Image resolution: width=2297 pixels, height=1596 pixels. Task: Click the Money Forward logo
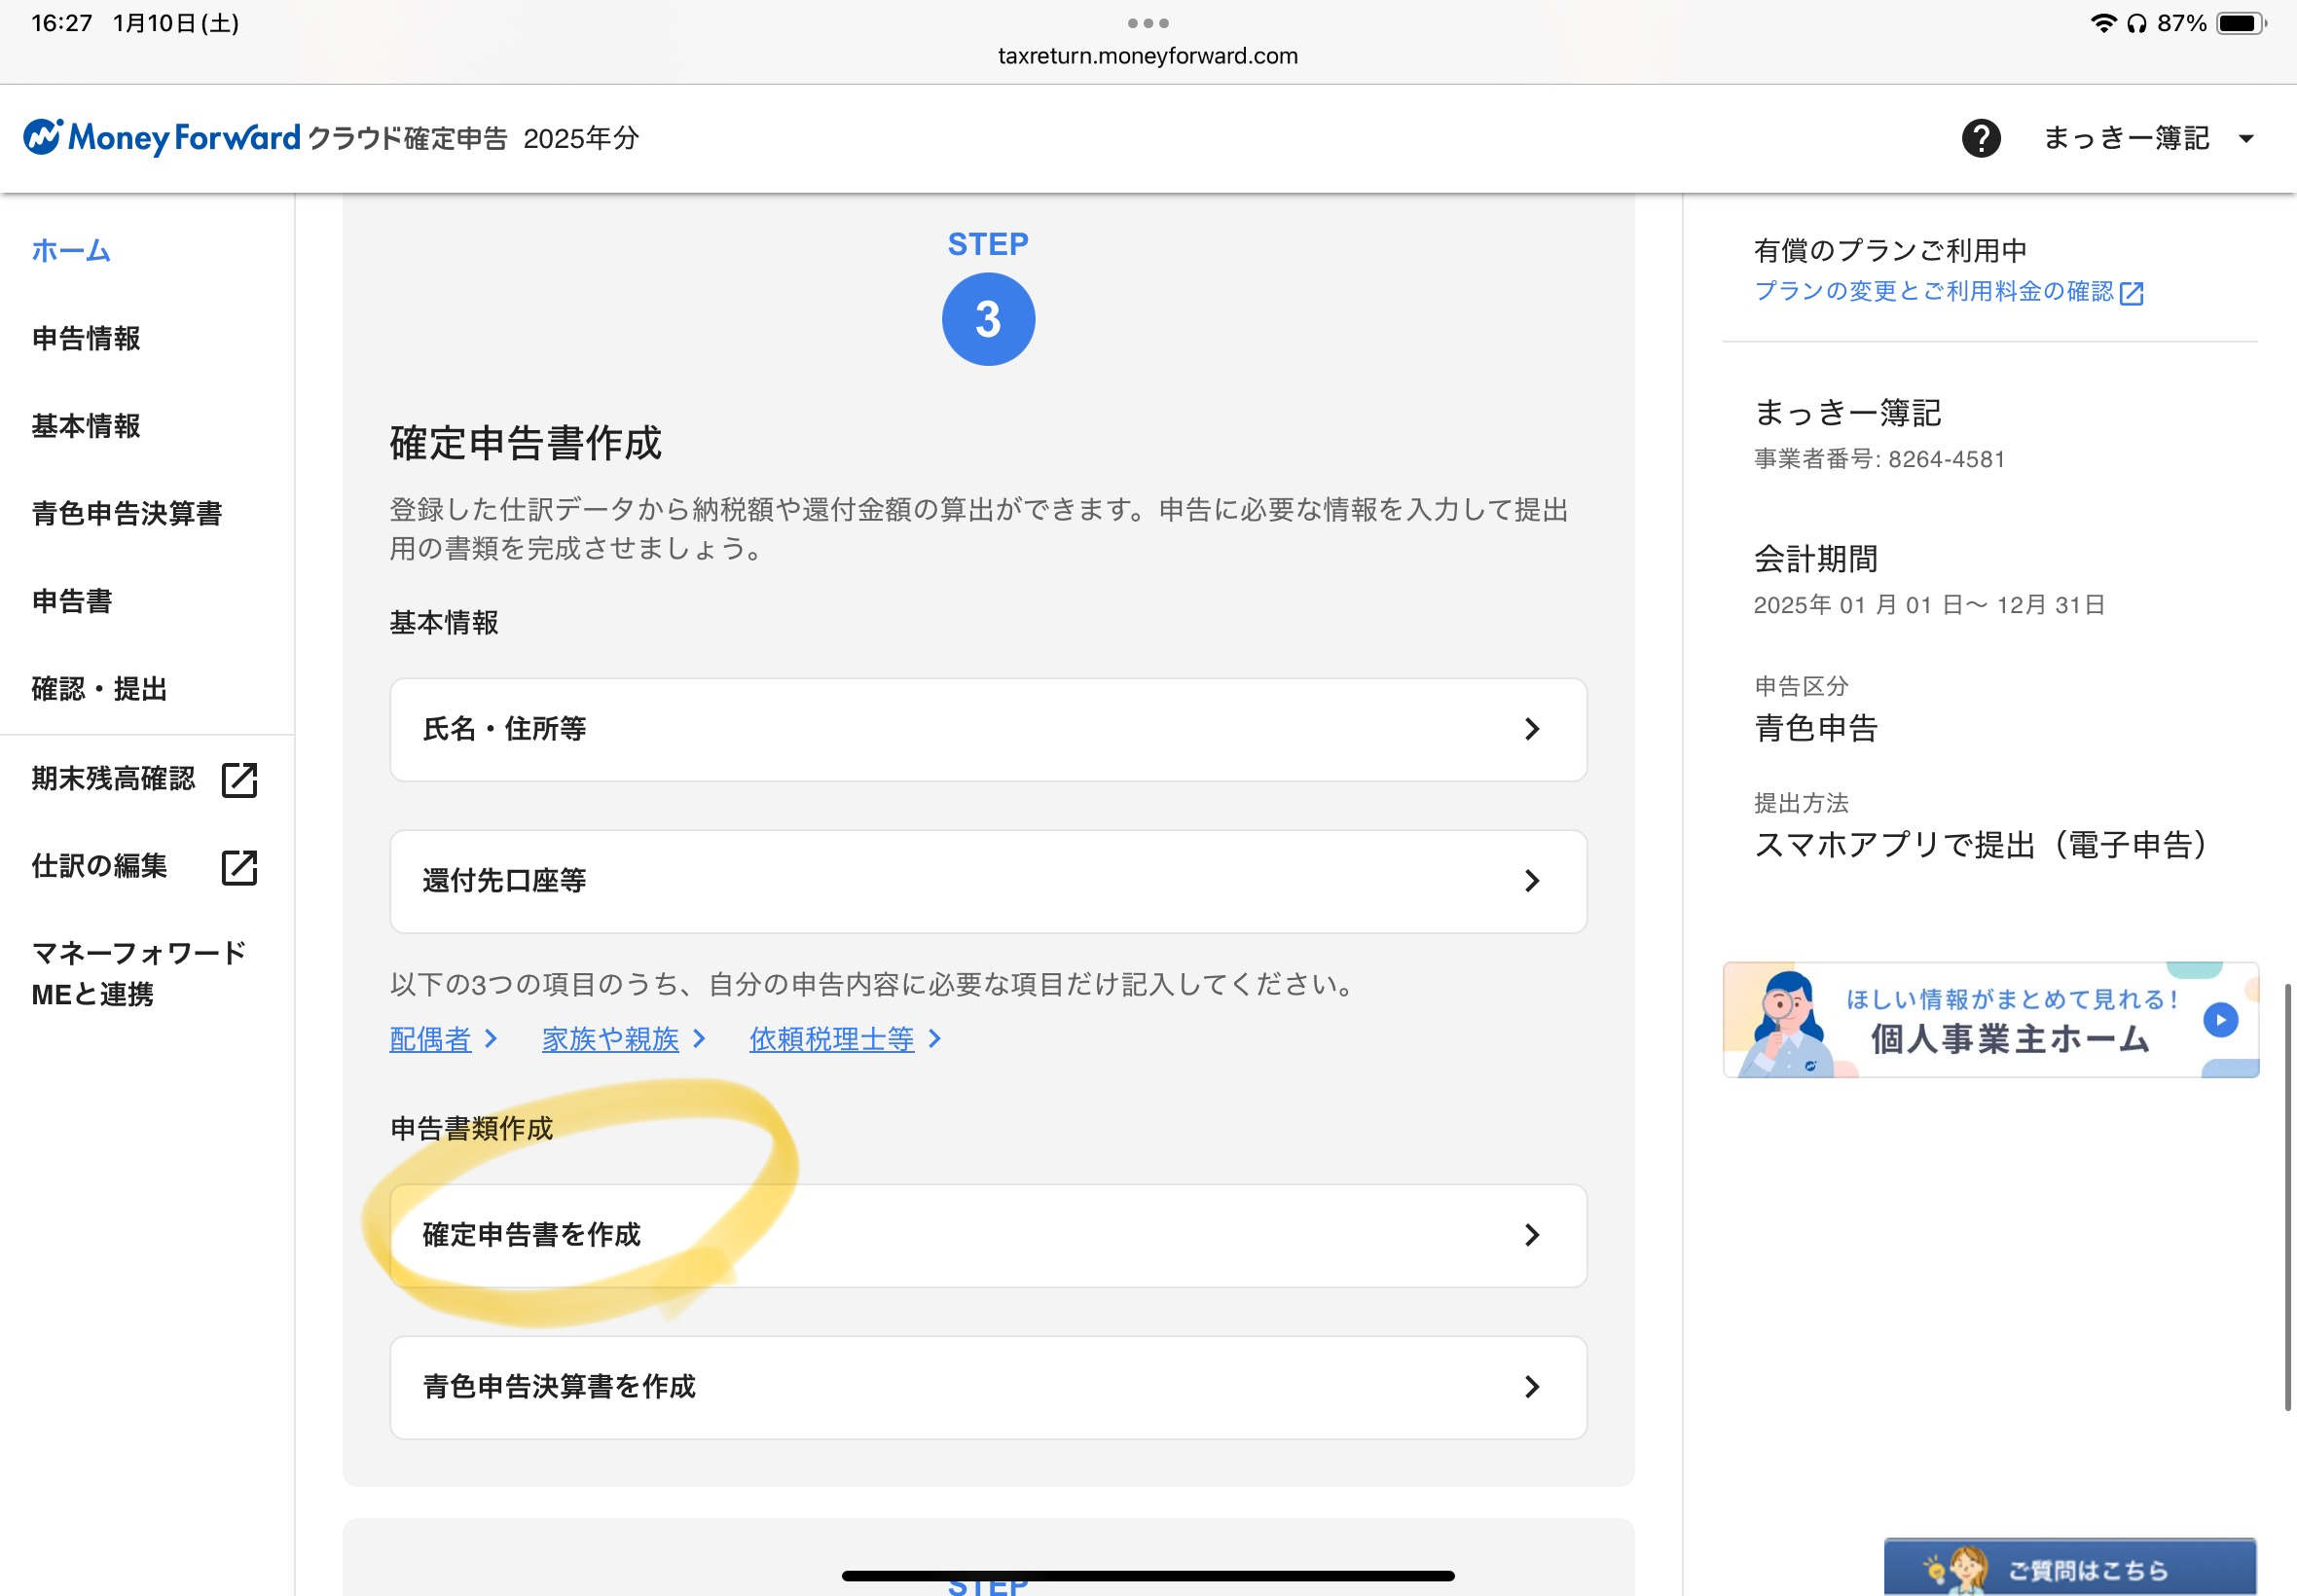[x=162, y=137]
